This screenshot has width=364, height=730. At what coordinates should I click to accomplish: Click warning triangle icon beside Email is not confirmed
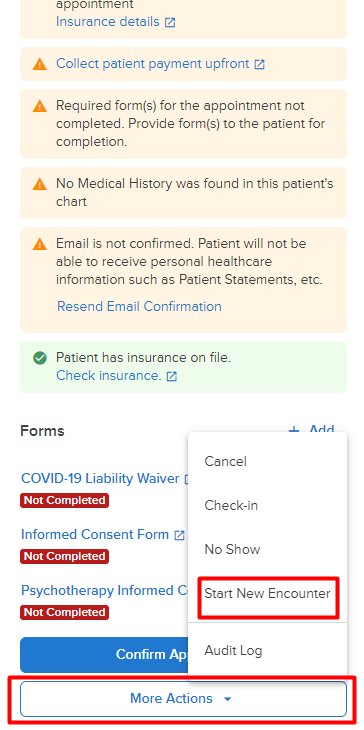(x=40, y=243)
